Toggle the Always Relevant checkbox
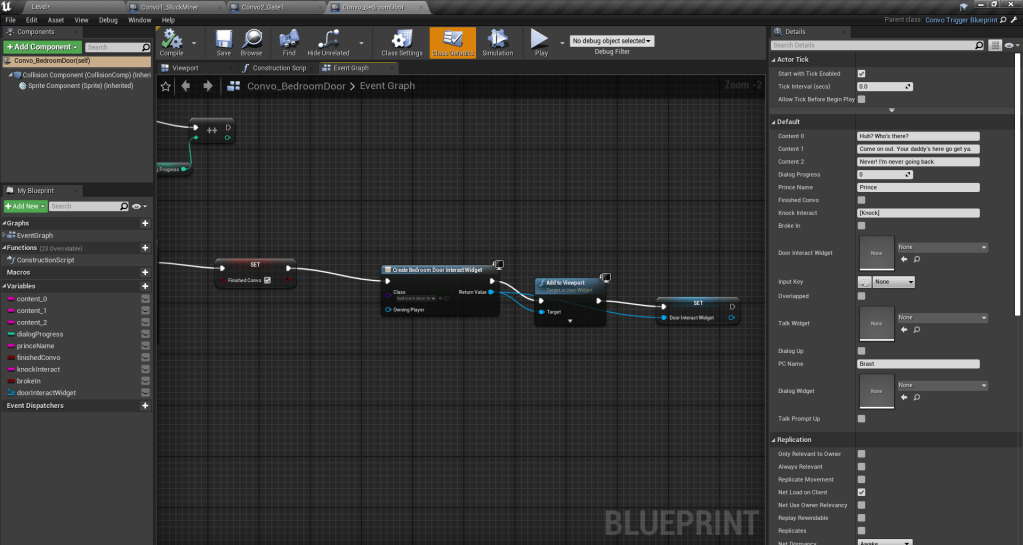 pyautogui.click(x=862, y=466)
